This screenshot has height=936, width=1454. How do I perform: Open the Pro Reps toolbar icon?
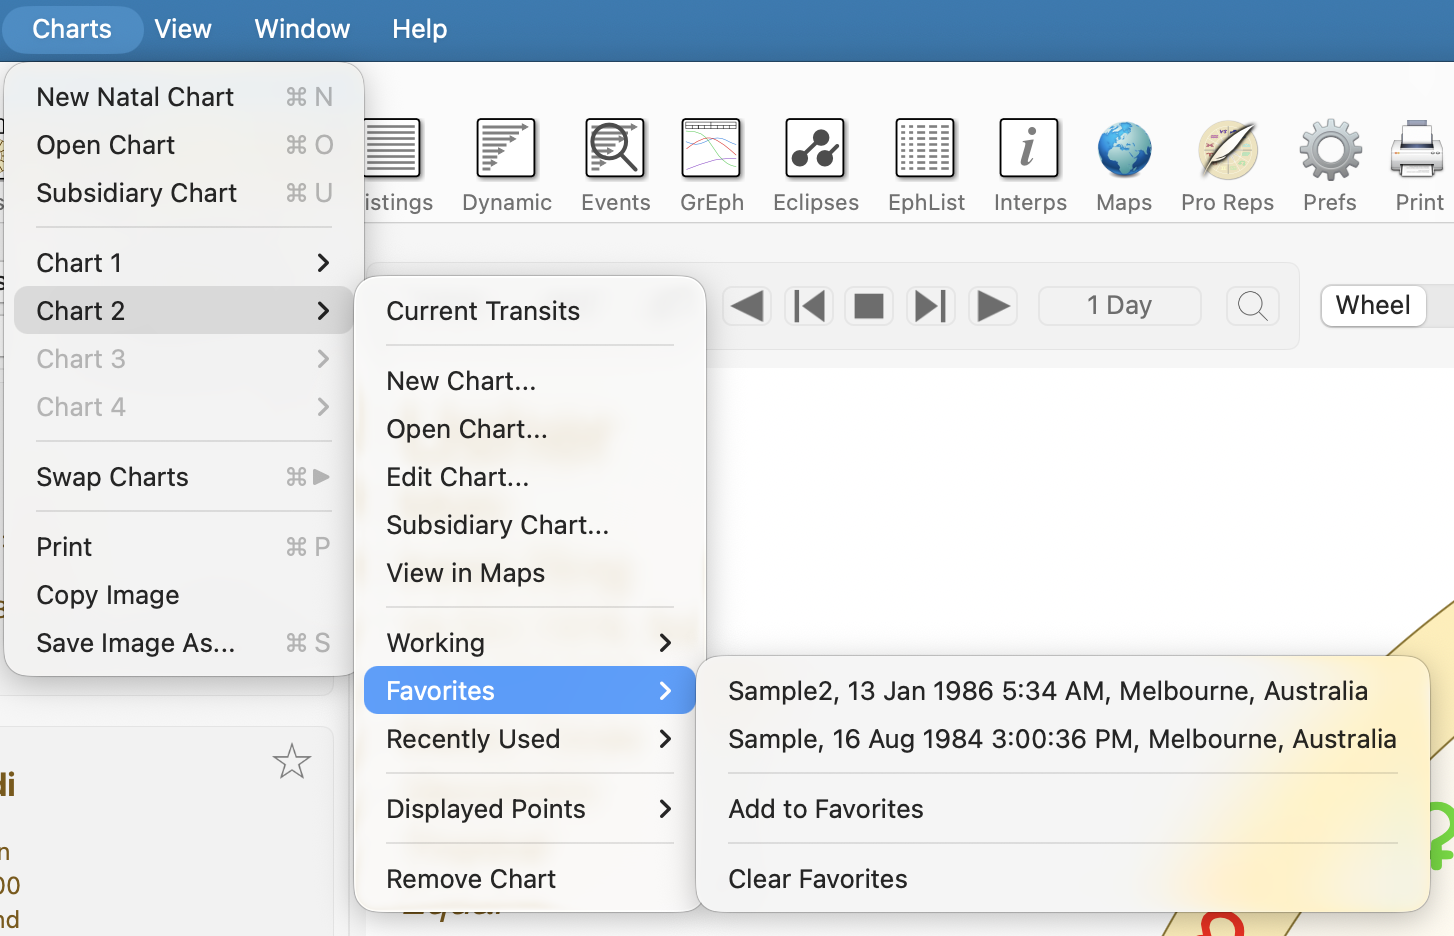tap(1228, 149)
